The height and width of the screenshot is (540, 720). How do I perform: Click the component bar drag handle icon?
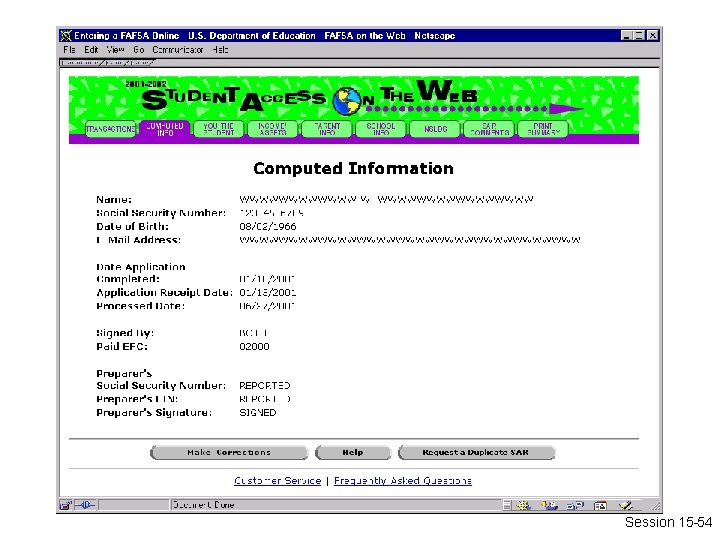[x=506, y=505]
